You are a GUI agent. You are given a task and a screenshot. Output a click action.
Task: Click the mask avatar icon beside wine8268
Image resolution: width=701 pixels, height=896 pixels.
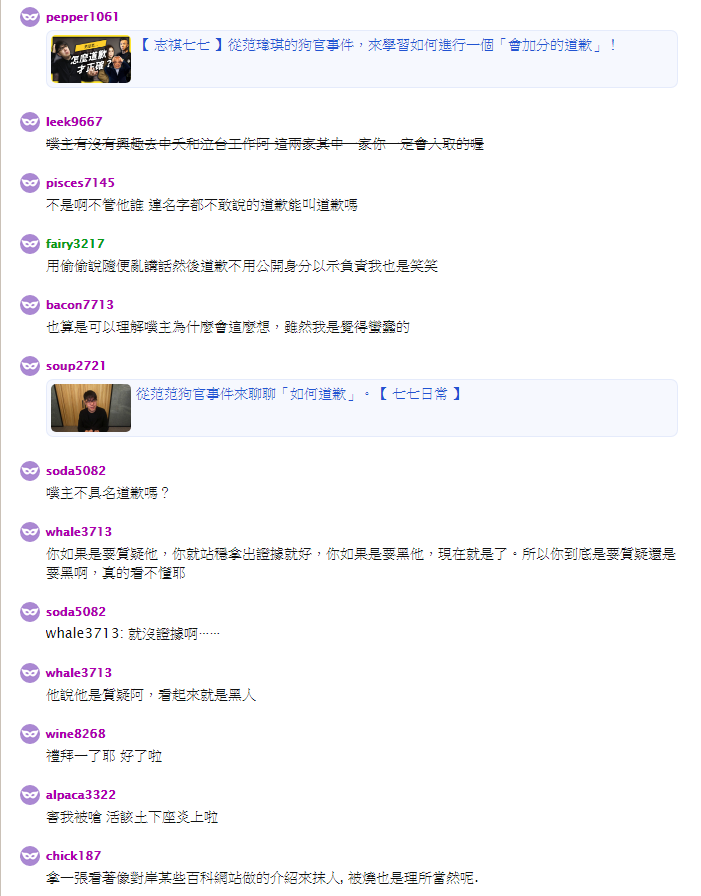pyautogui.click(x=30, y=734)
